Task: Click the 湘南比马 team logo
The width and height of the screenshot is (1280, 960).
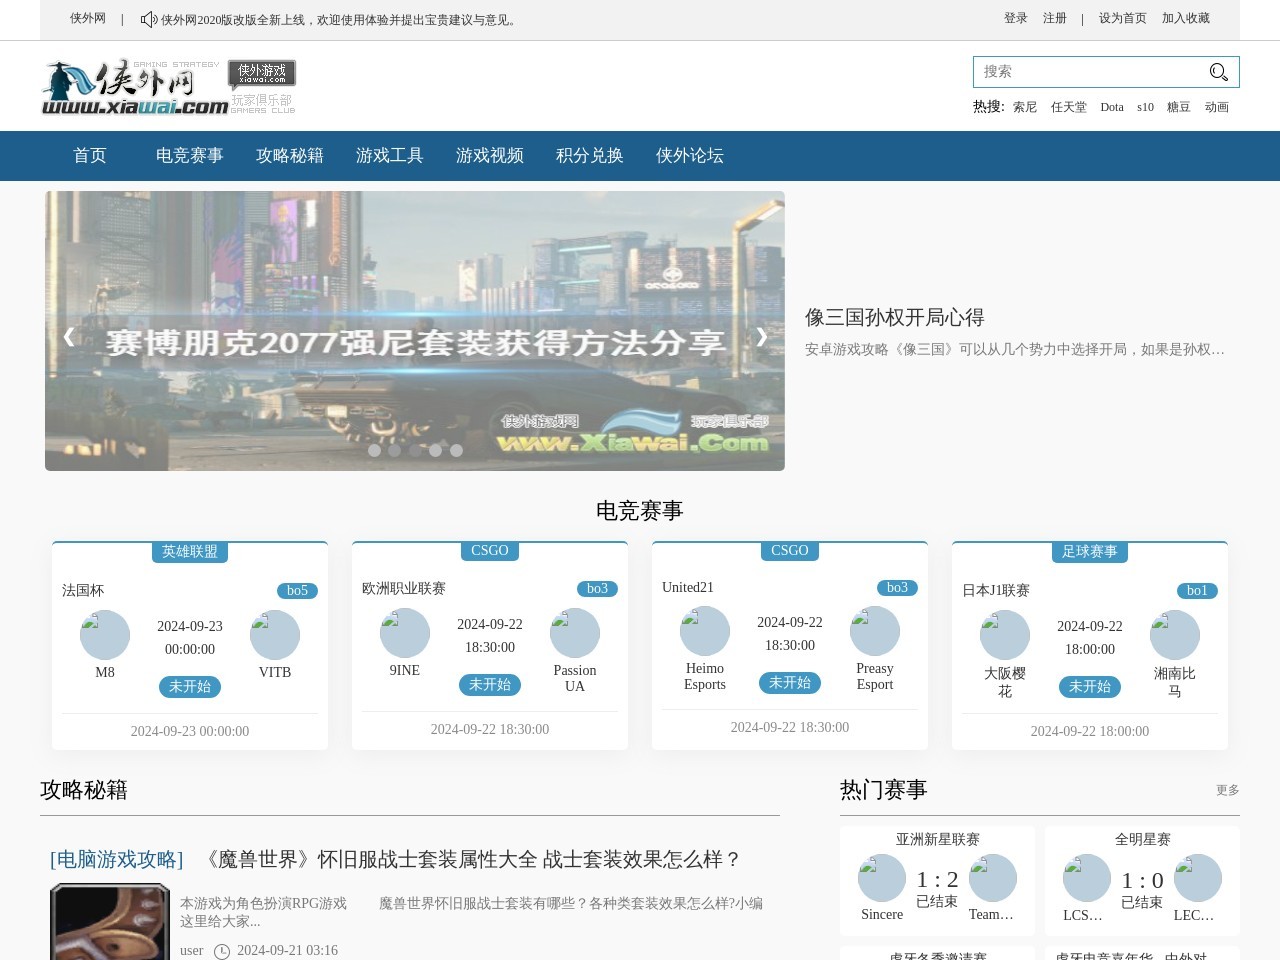Action: (x=1175, y=635)
